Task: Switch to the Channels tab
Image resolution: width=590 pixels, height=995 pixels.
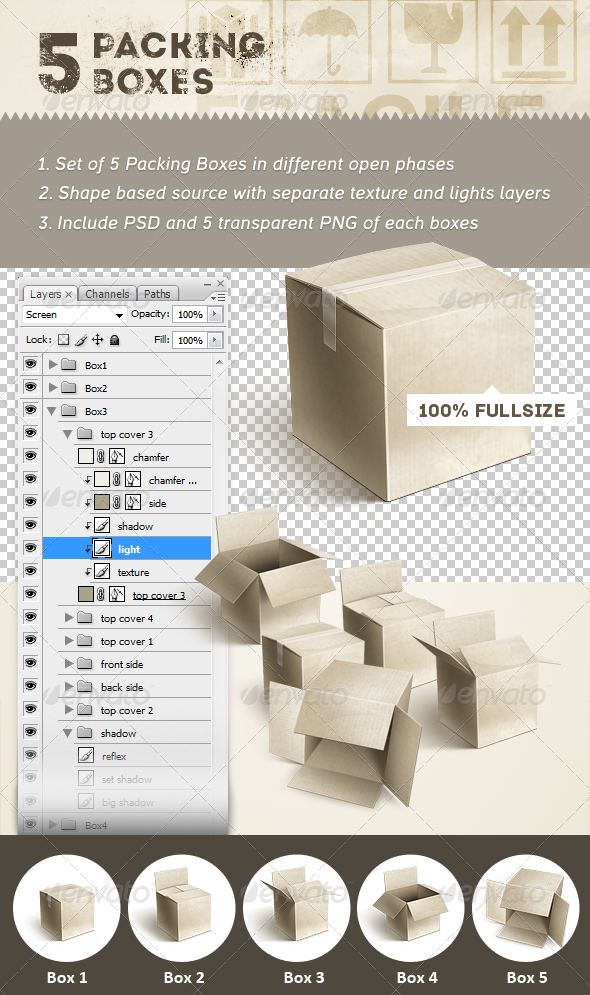Action: pyautogui.click(x=107, y=294)
